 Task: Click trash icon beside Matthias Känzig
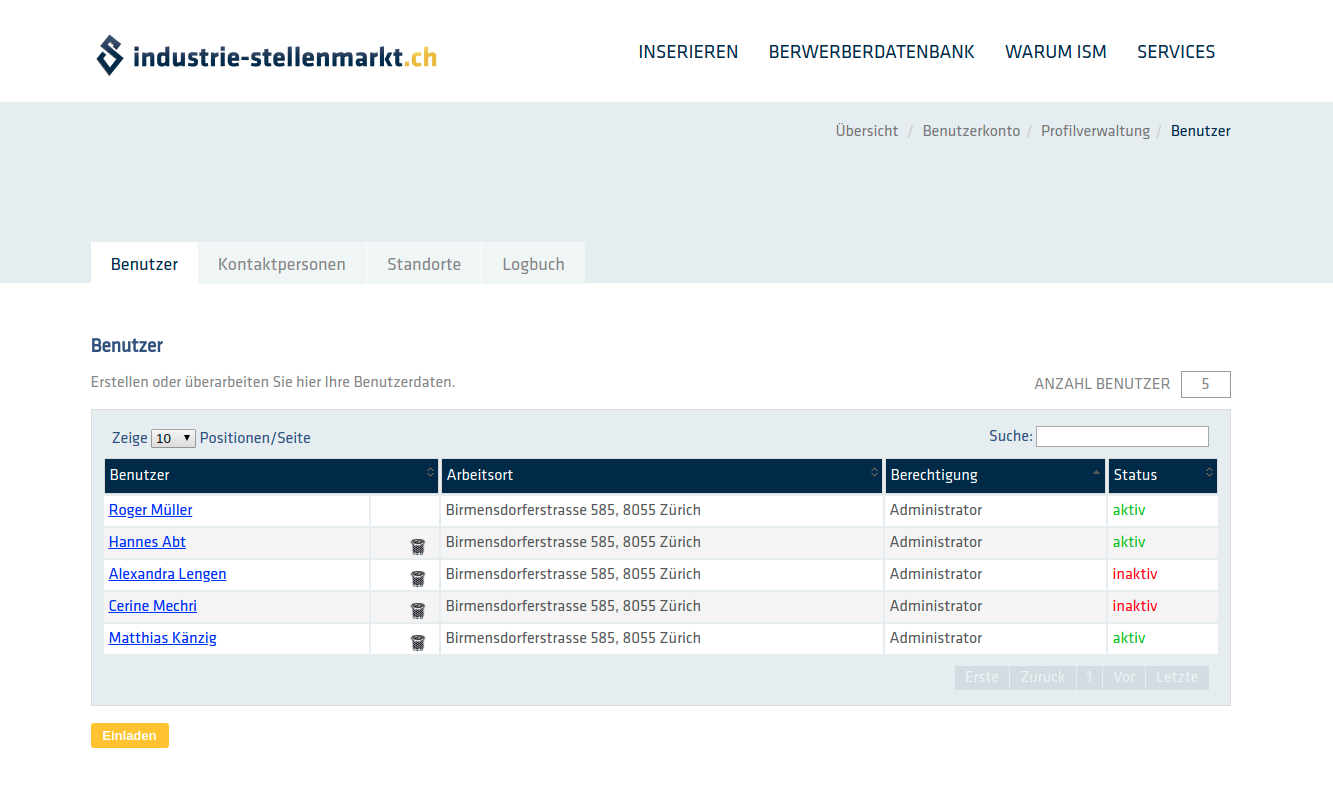[x=418, y=642]
